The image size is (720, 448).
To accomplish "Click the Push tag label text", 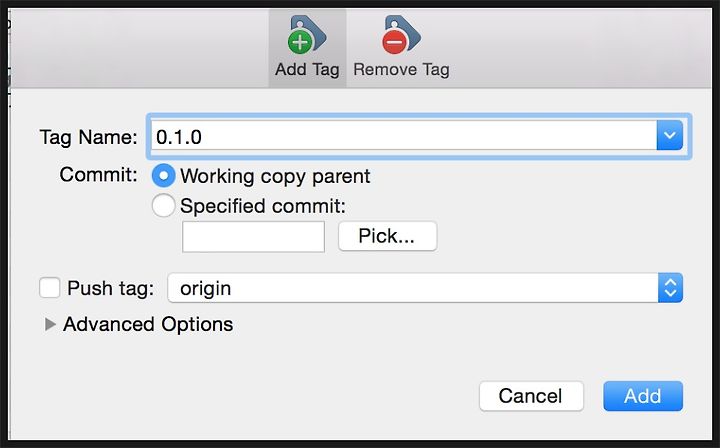I will tap(110, 288).
